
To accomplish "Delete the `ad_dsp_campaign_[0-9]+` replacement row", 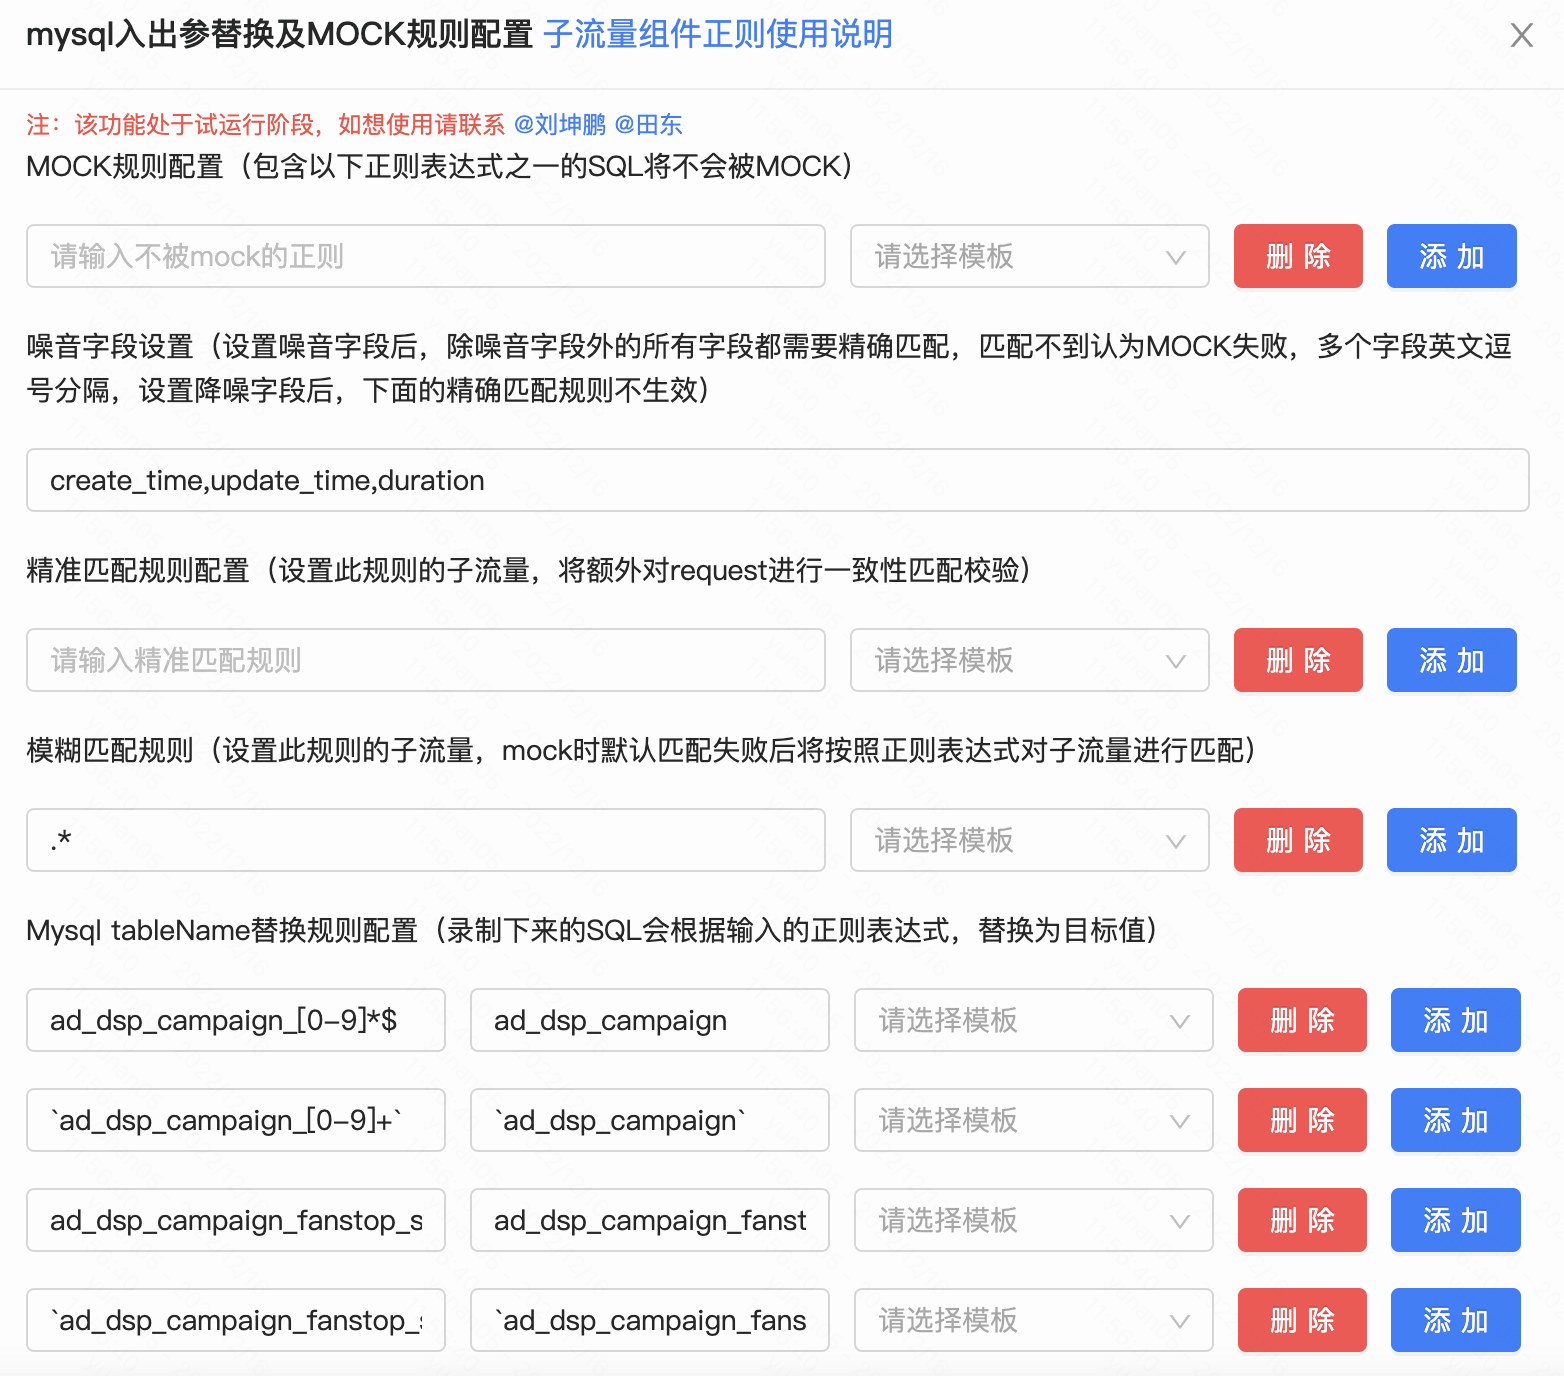I will tap(1302, 1120).
